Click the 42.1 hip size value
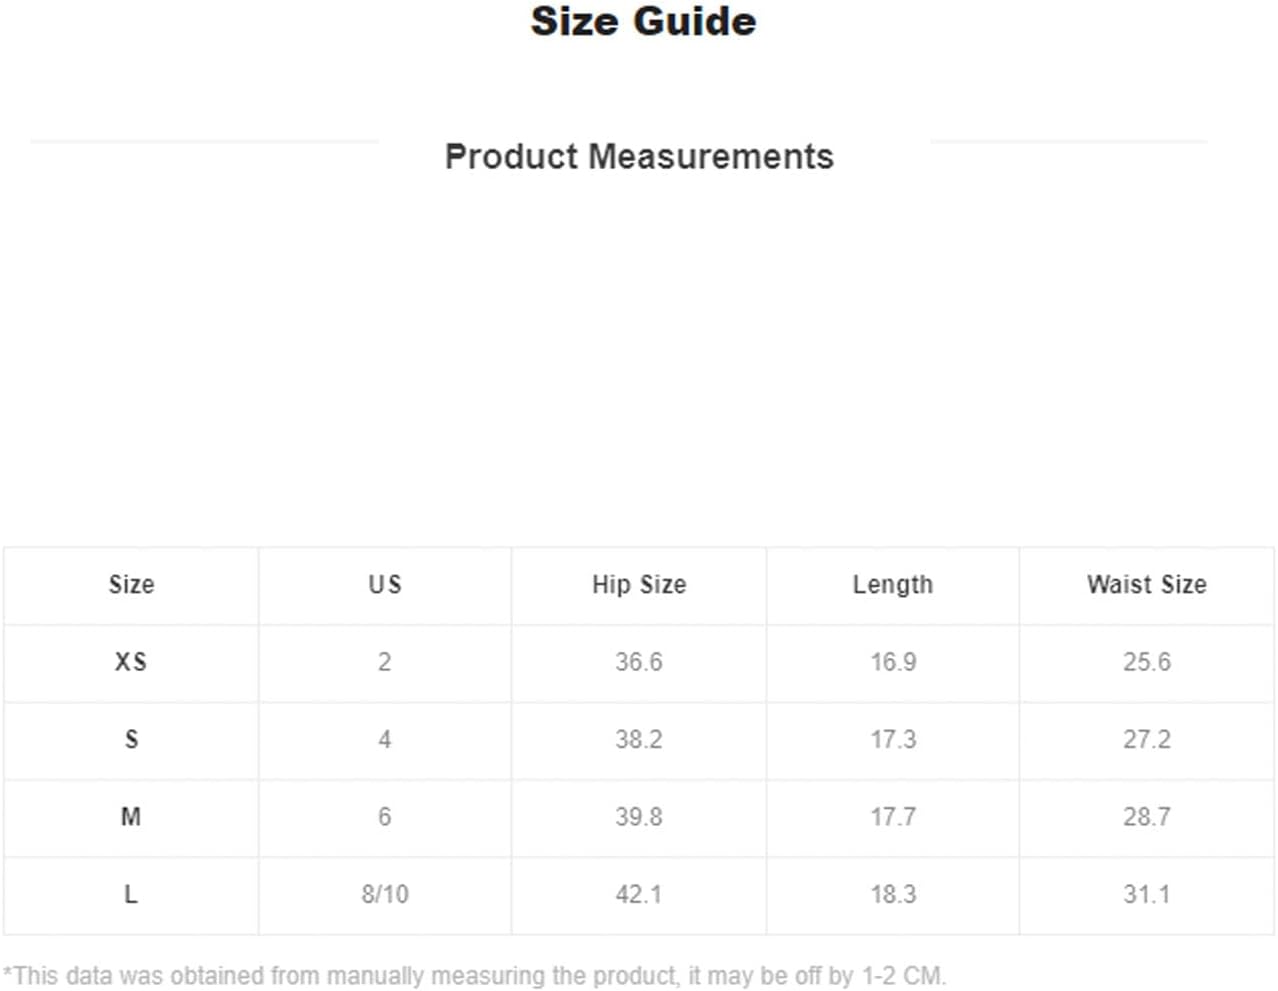Screen dimensions: 1278x991 [x=639, y=894]
